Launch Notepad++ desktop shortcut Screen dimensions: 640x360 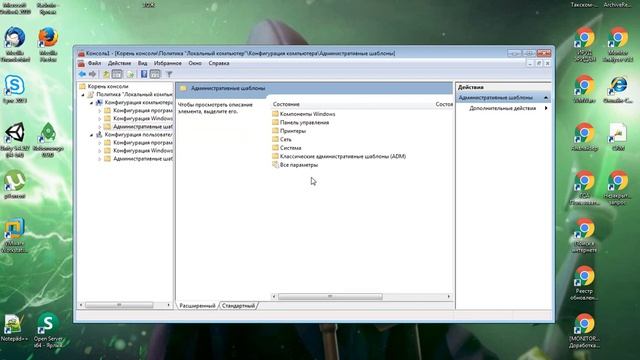tap(15, 328)
